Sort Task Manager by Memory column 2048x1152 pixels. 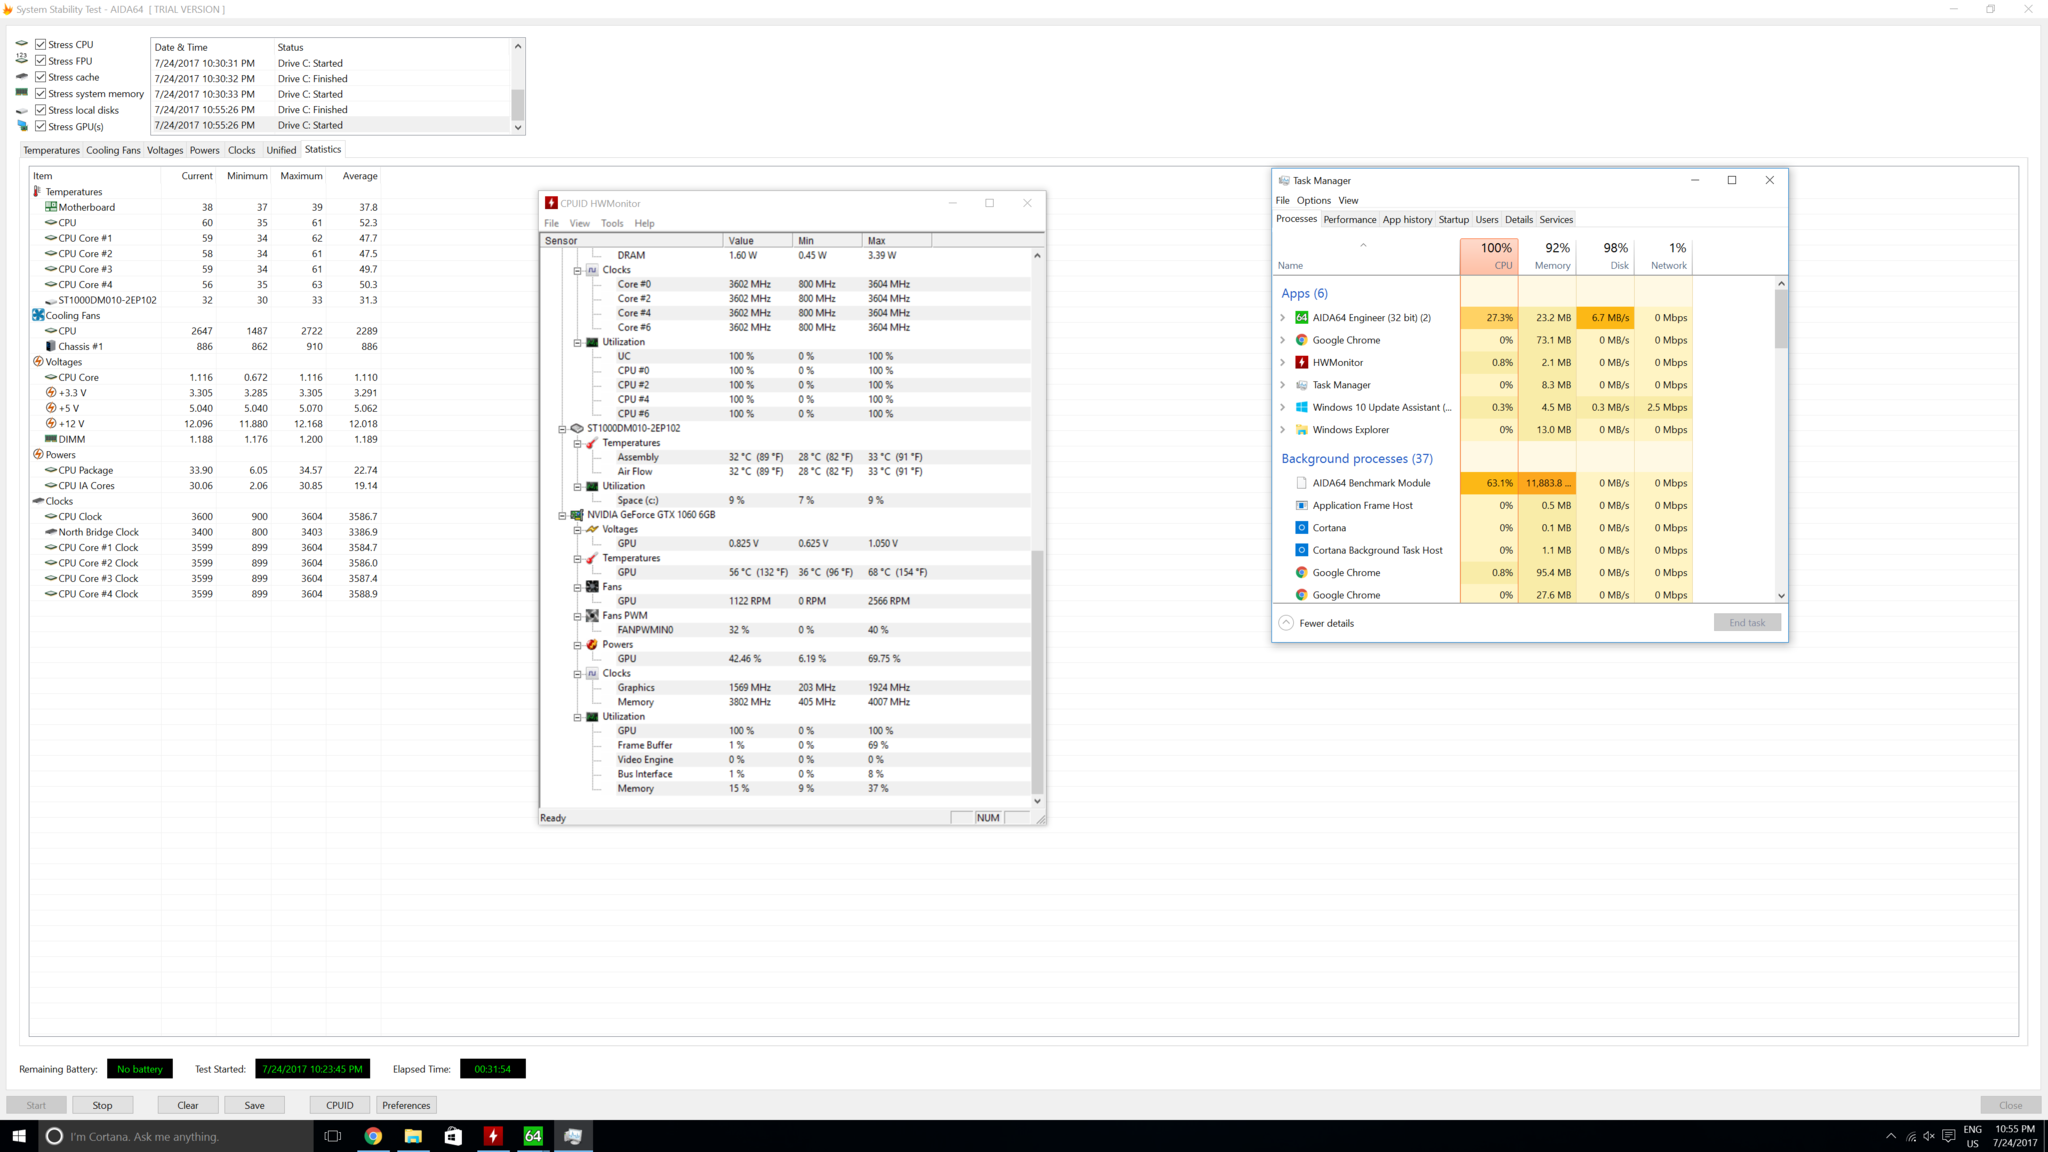(x=1547, y=256)
